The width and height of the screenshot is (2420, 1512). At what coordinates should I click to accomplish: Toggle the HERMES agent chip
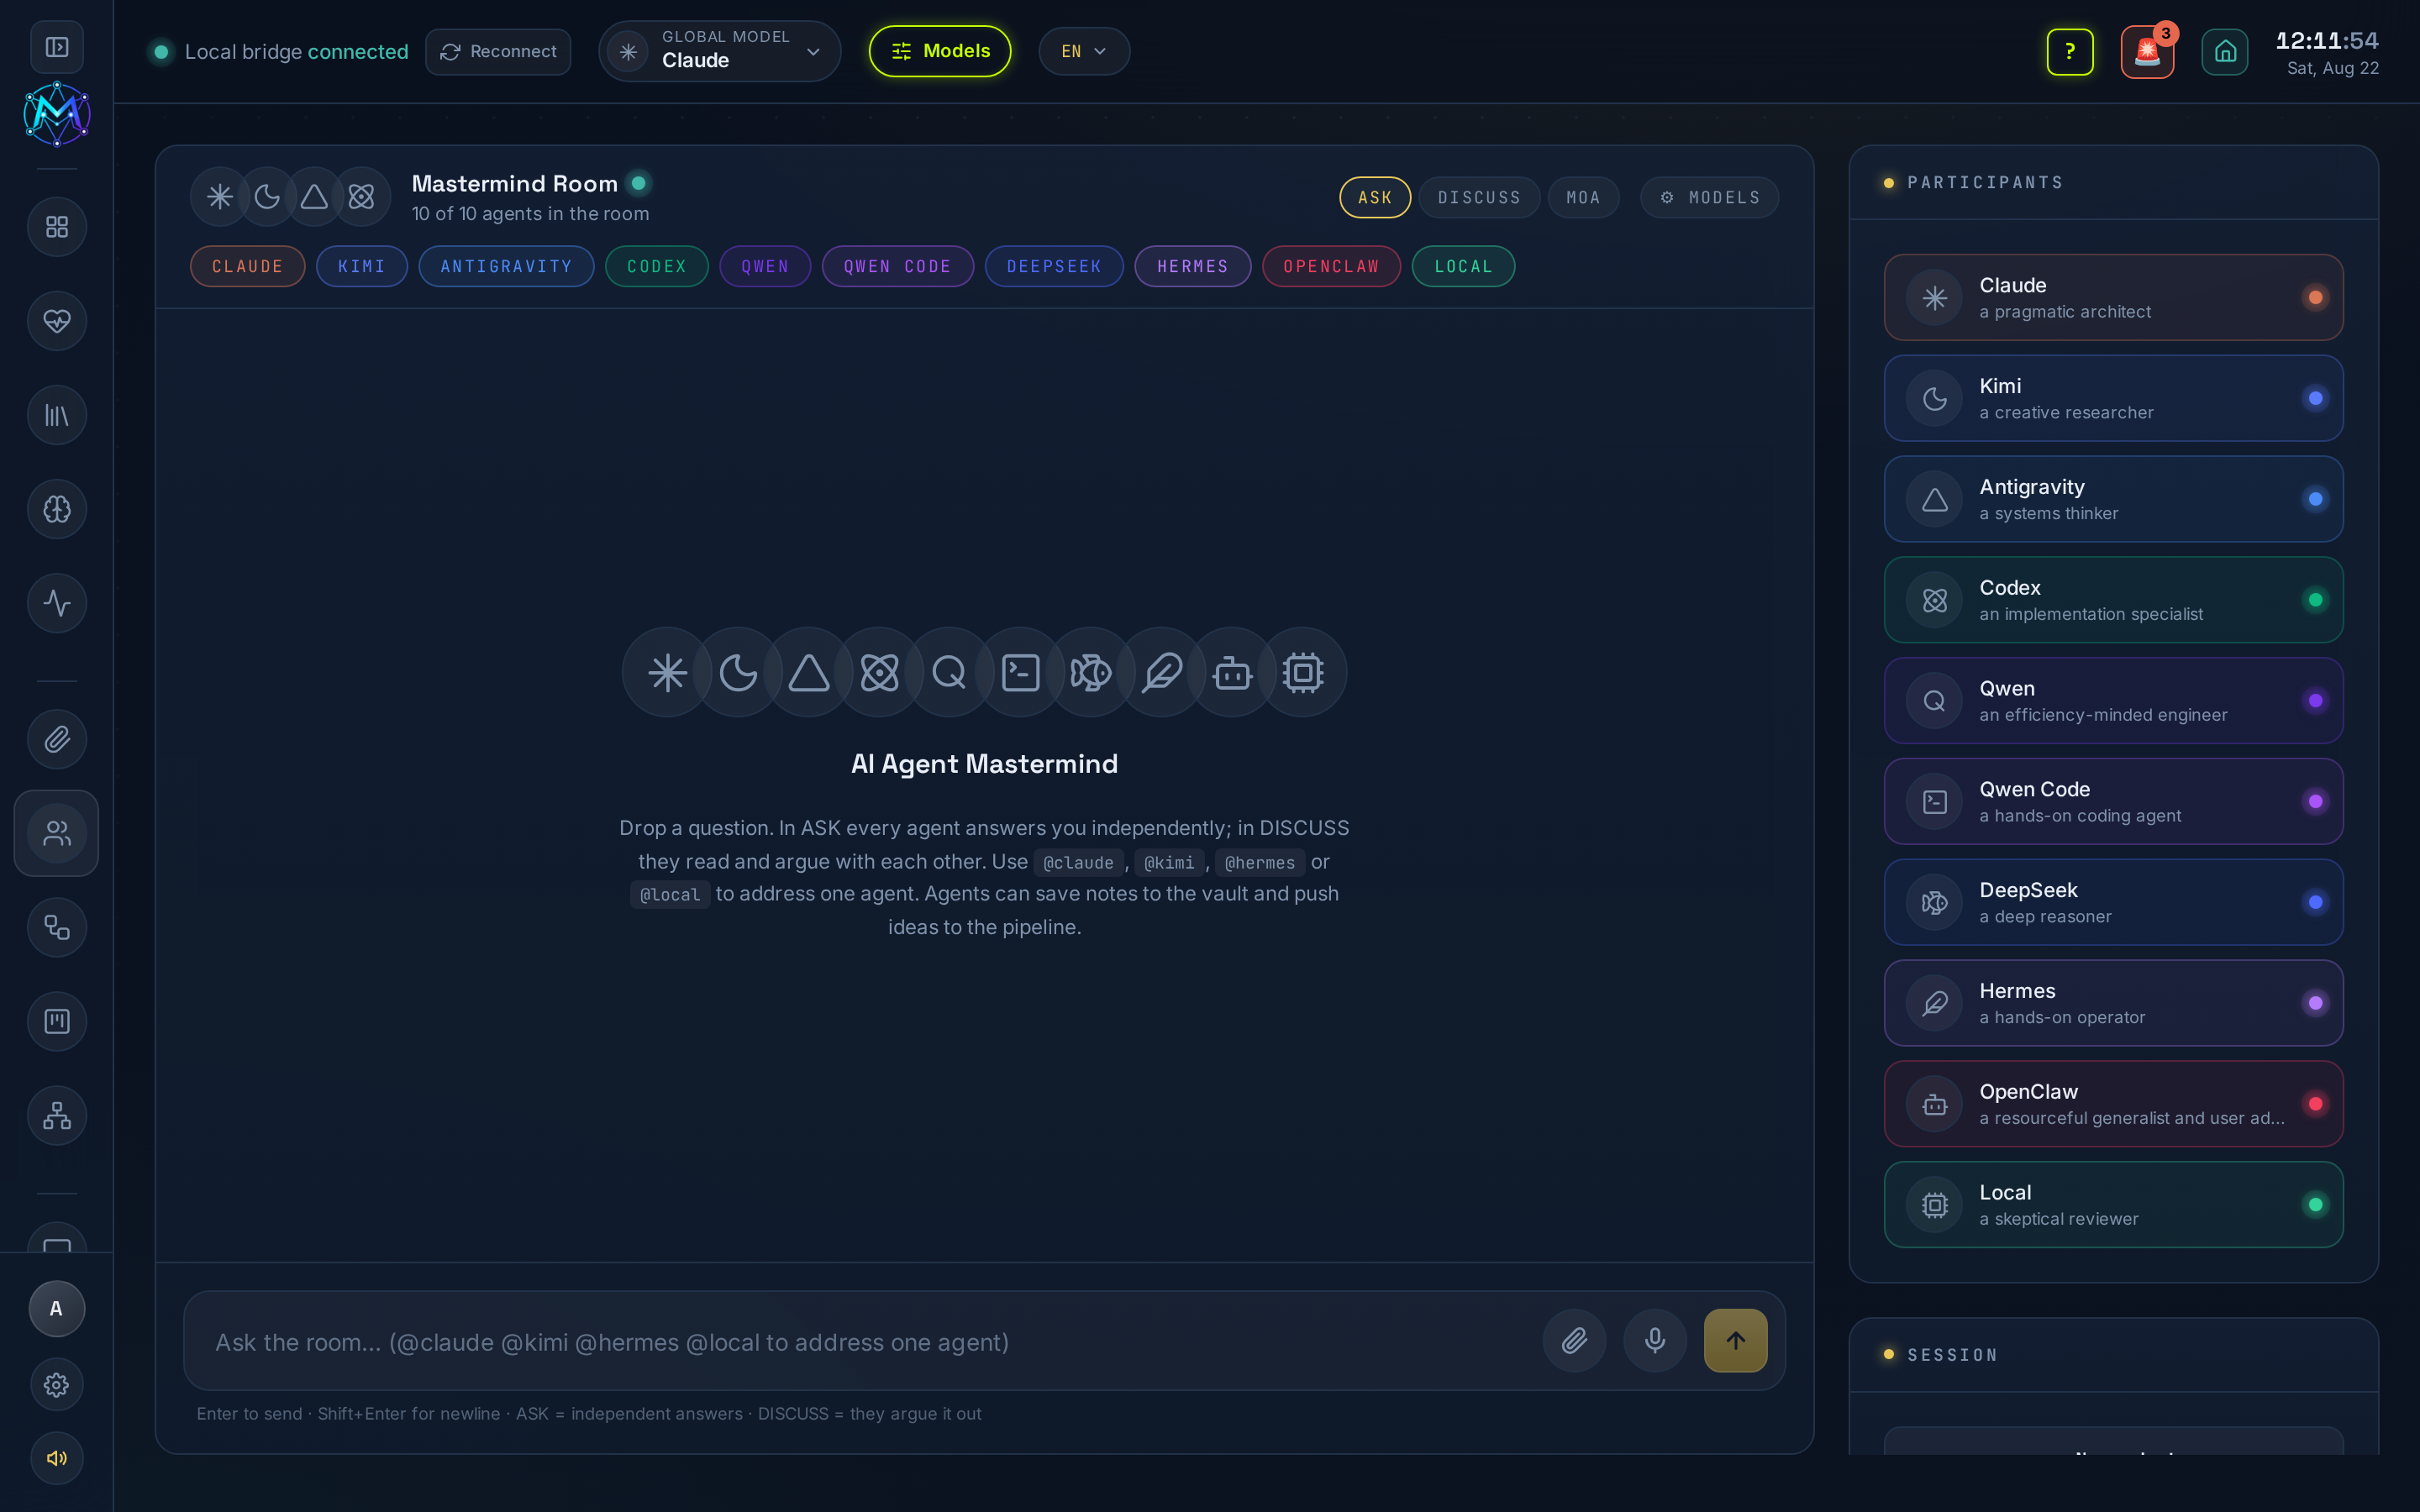1192,266
